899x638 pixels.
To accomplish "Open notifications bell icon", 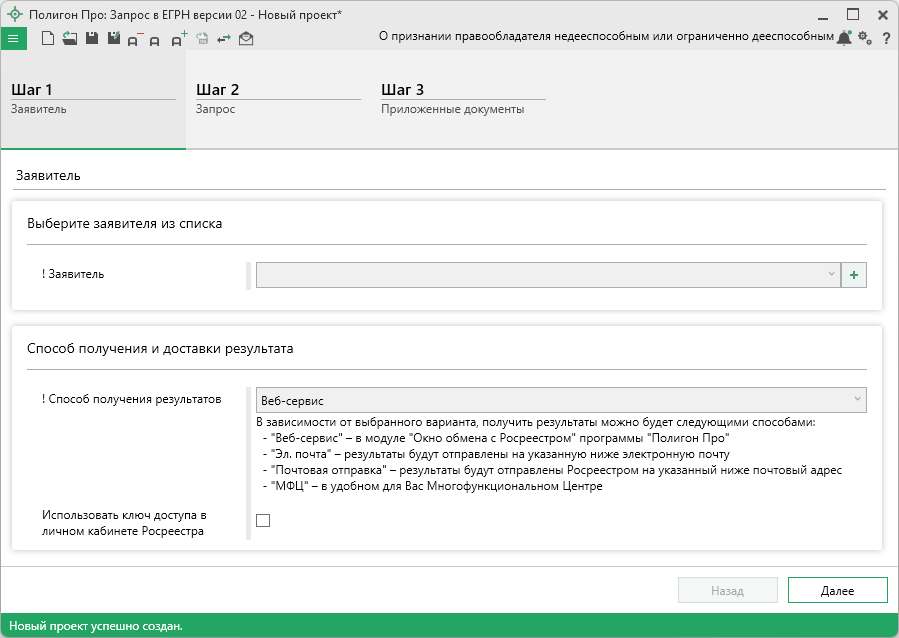I will tap(844, 38).
